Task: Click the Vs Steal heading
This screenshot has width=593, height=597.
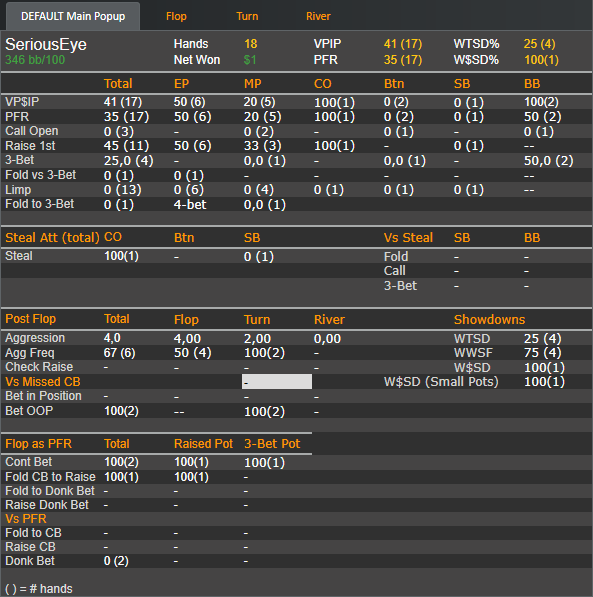Action: pos(408,238)
